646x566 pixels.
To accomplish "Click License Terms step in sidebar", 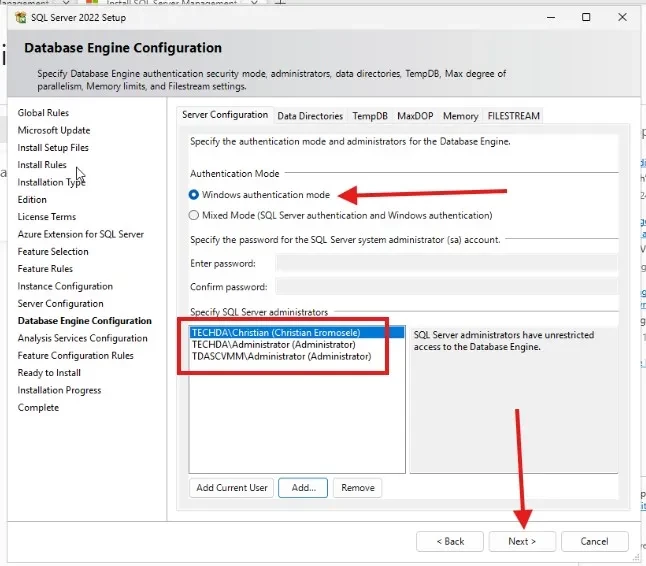I will pyautogui.click(x=47, y=217).
